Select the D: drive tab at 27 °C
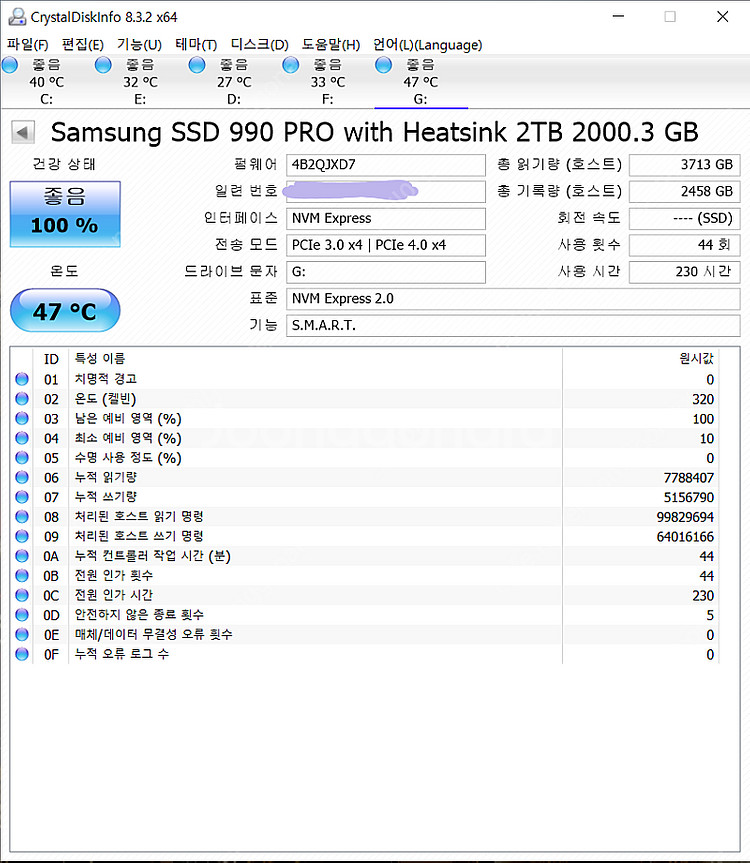The height and width of the screenshot is (863, 750). [x=234, y=82]
